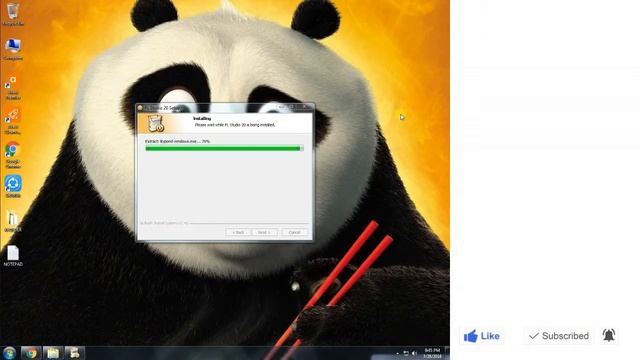This screenshot has width=640, height=360.
Task: Click the 'Extract:' status line text
Action: 178,141
